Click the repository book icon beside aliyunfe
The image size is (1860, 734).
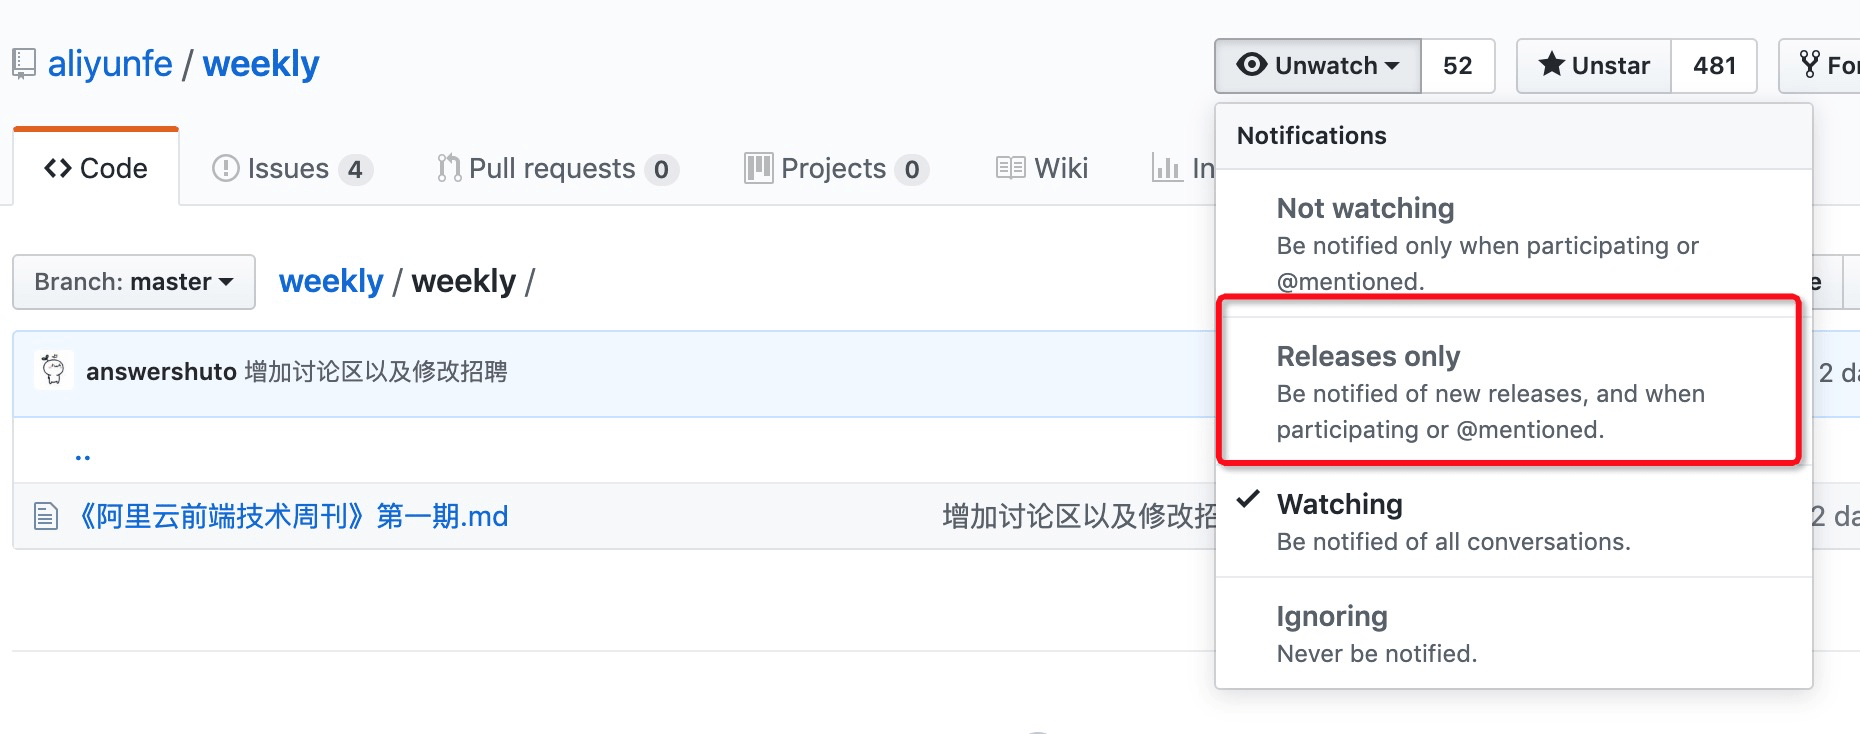[x=24, y=64]
